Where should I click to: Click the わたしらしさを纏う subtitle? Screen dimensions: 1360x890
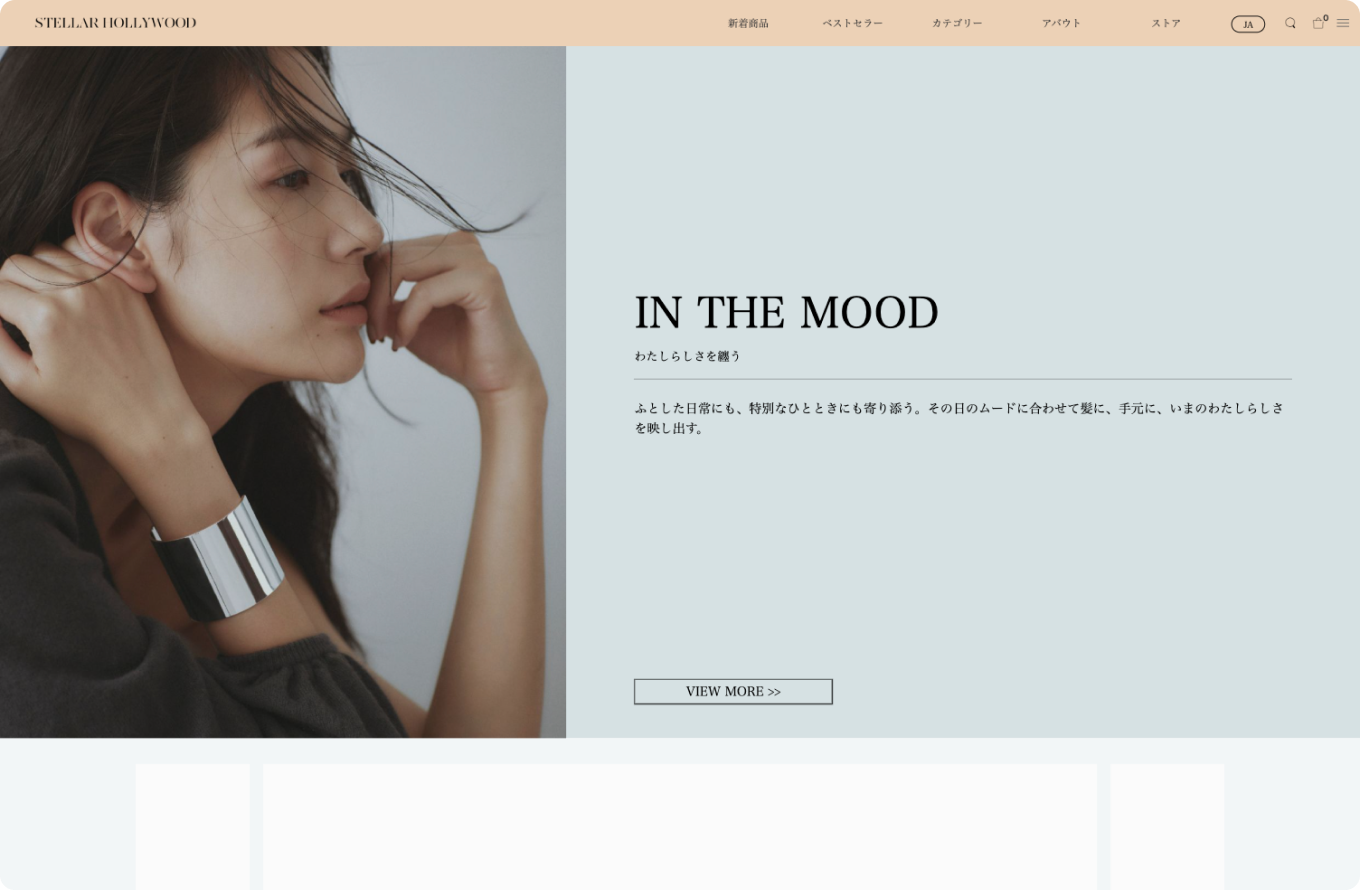pos(687,356)
